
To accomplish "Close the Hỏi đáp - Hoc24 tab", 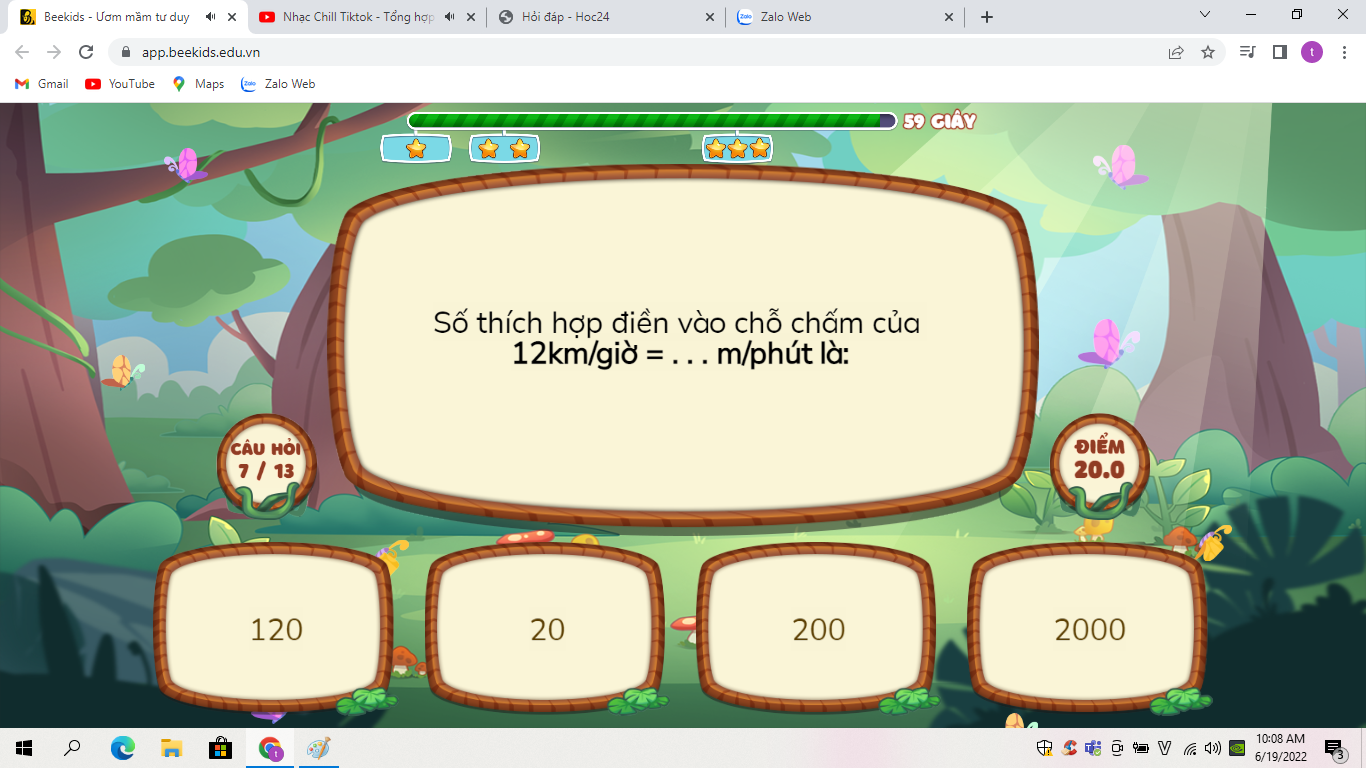I will 710,17.
